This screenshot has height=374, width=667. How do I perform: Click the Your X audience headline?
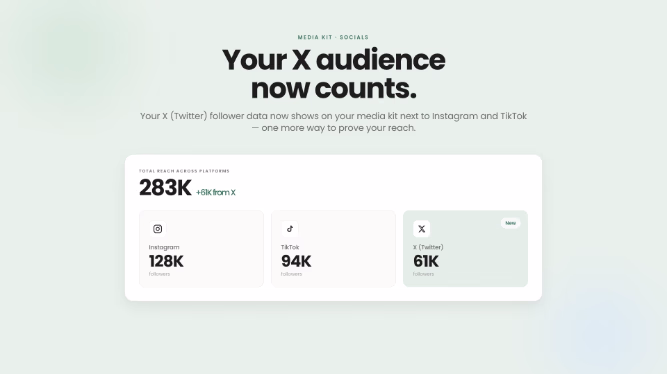pyautogui.click(x=334, y=74)
